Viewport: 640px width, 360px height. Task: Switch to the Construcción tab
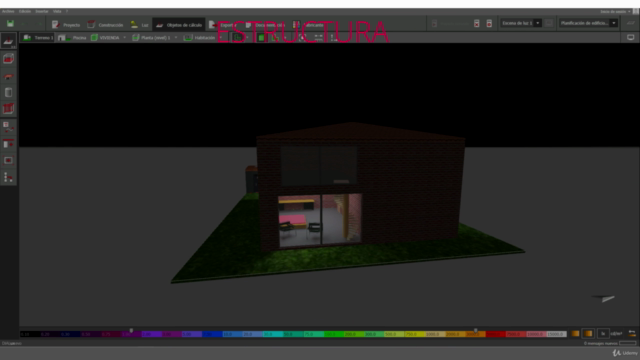(105, 25)
